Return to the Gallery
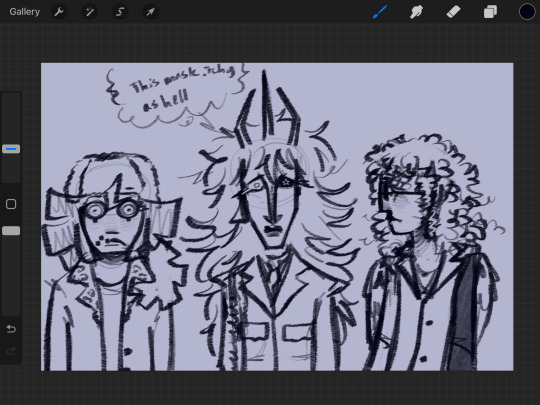This screenshot has width=540, height=405. (x=24, y=12)
